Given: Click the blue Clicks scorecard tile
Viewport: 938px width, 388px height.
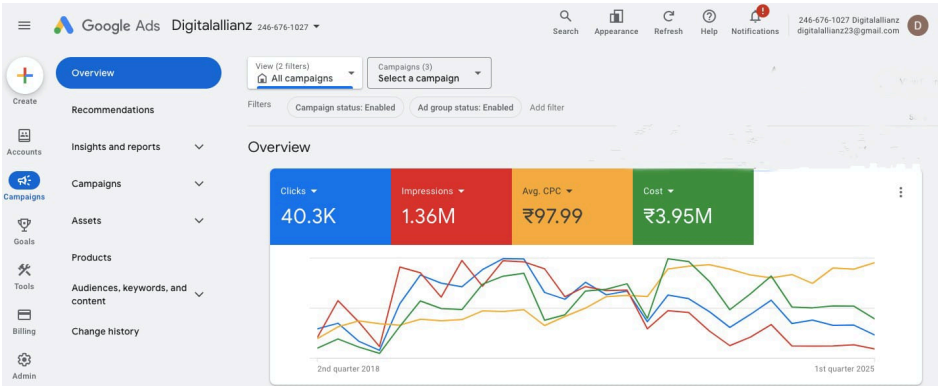Looking at the screenshot, I should point(330,207).
